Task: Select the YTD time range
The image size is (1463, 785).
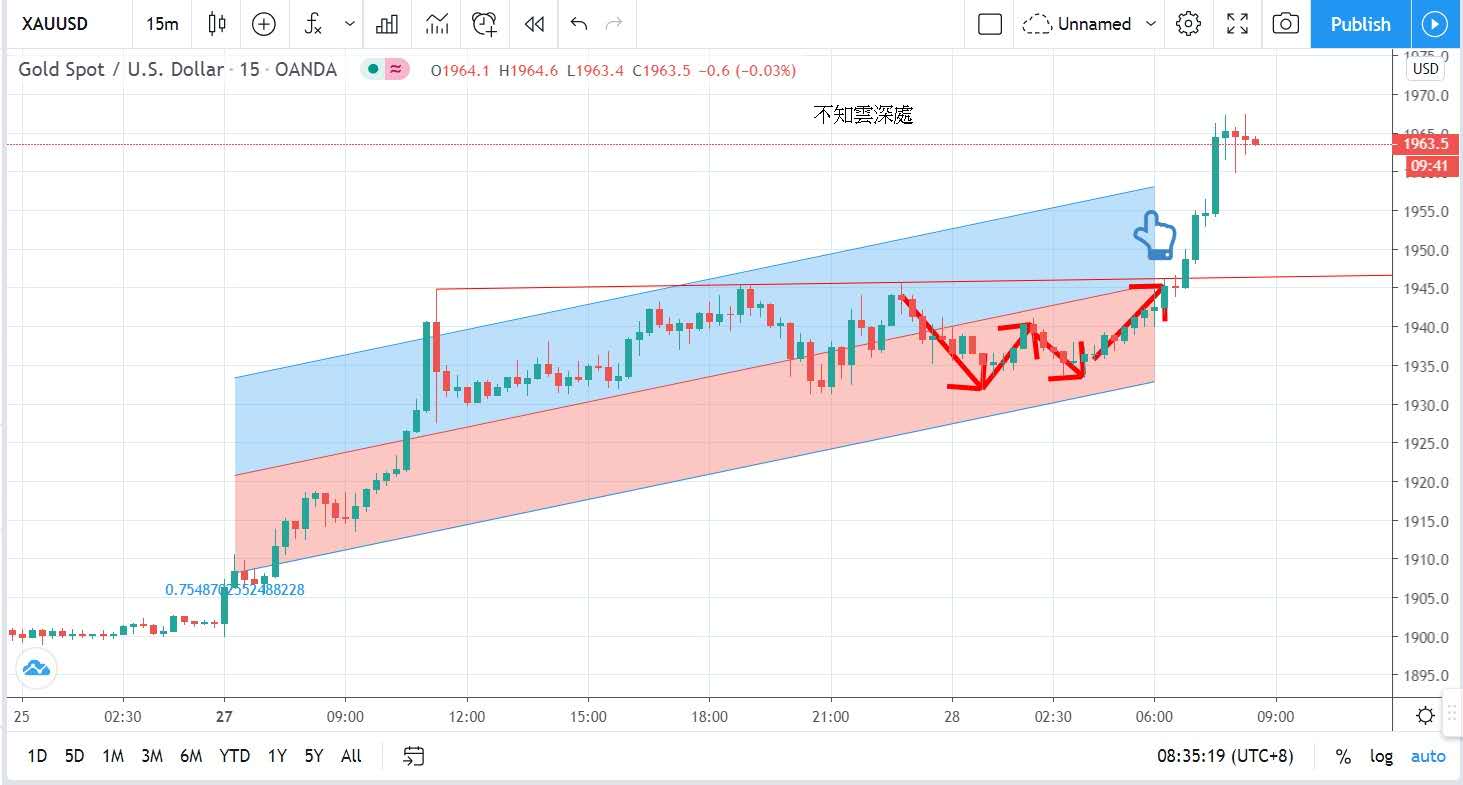Action: pyautogui.click(x=234, y=756)
